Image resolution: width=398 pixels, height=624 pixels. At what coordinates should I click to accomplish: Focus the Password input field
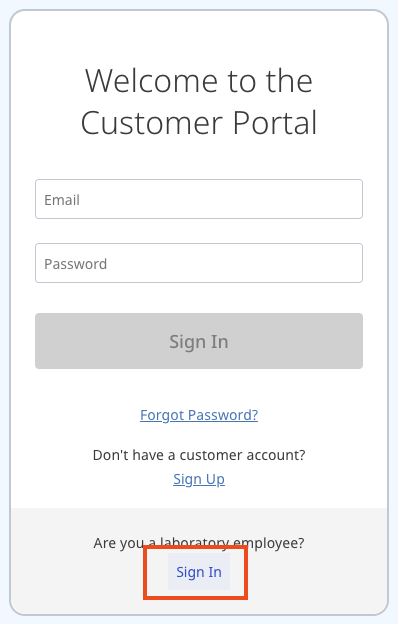[x=199, y=263]
